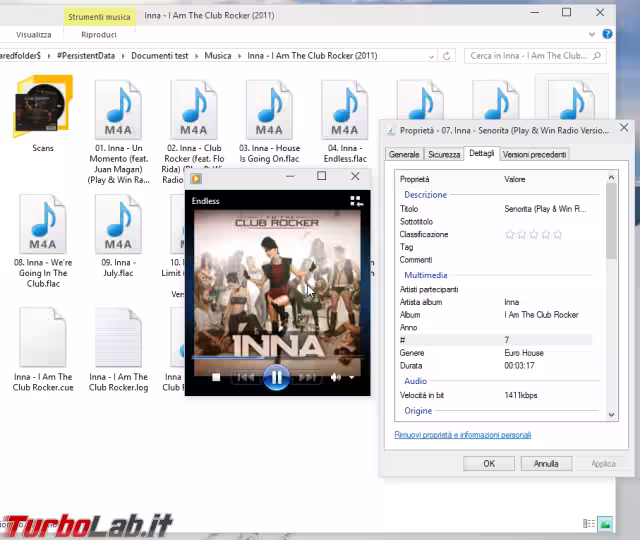The width and height of the screenshot is (640, 540).
Task: Select Inna - I Am The Club Rocker.cue file
Action: click(x=43, y=349)
